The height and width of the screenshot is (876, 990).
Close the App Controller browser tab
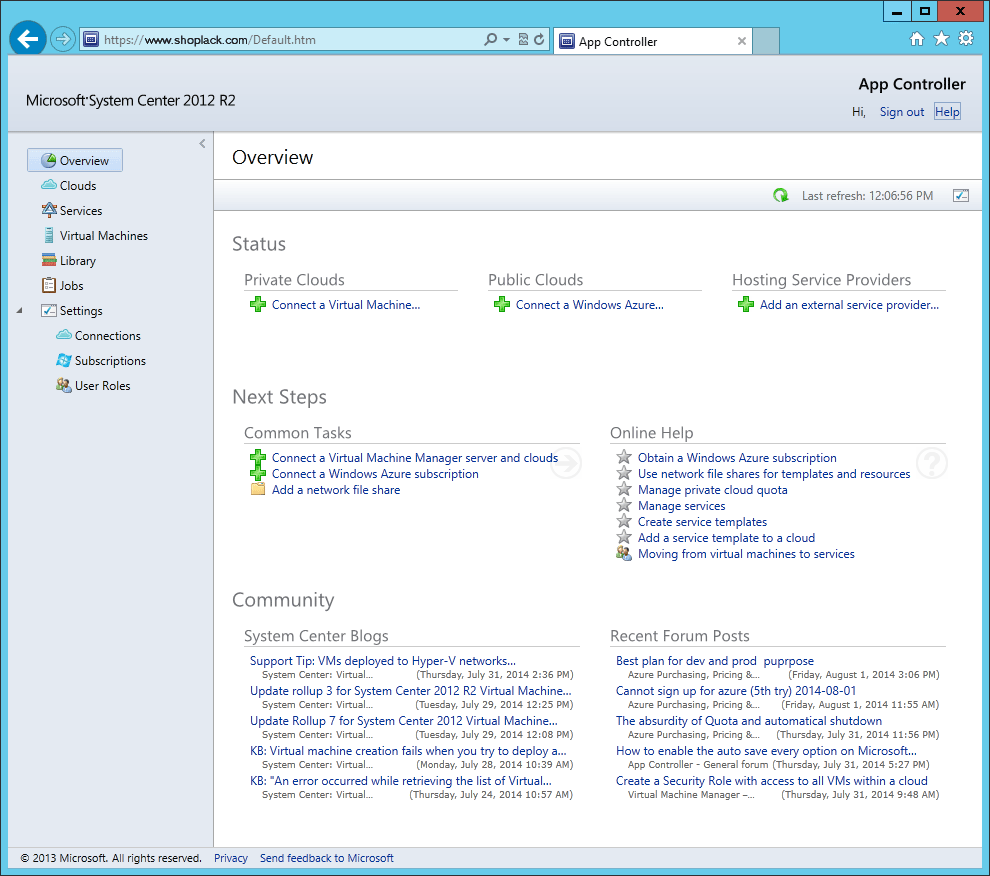(x=742, y=41)
